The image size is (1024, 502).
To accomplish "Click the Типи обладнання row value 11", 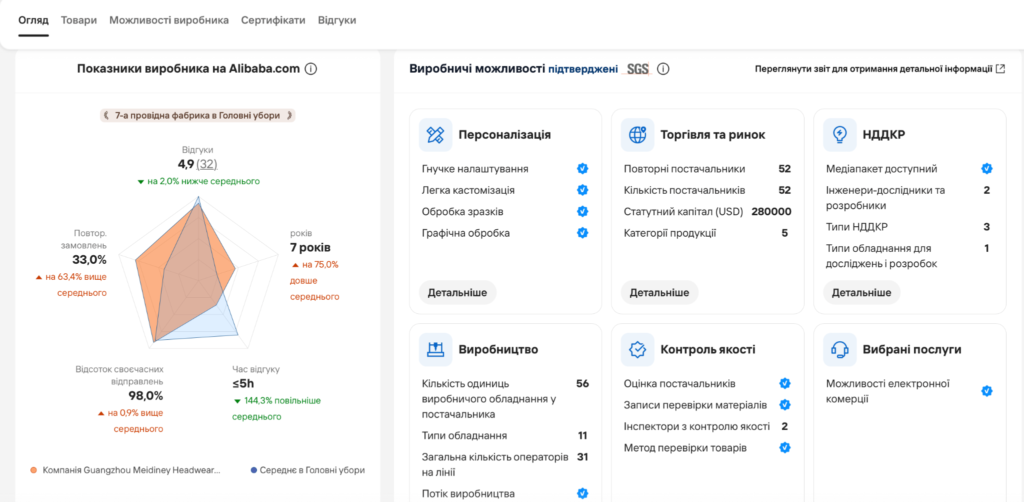I will [x=583, y=435].
